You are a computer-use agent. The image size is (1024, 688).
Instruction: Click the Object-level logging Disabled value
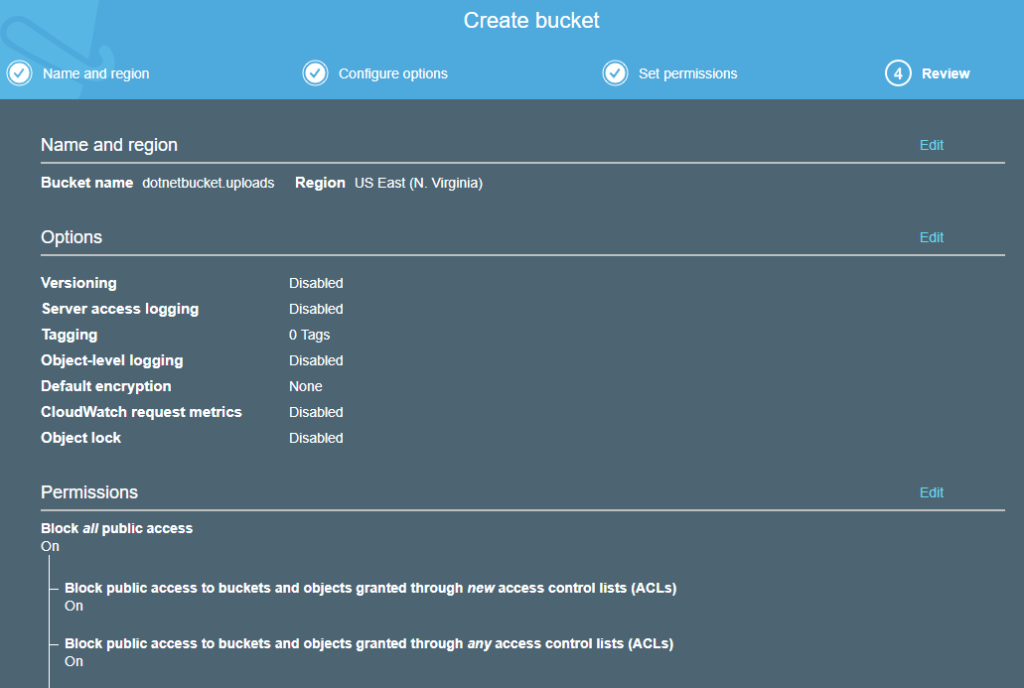[x=316, y=360]
